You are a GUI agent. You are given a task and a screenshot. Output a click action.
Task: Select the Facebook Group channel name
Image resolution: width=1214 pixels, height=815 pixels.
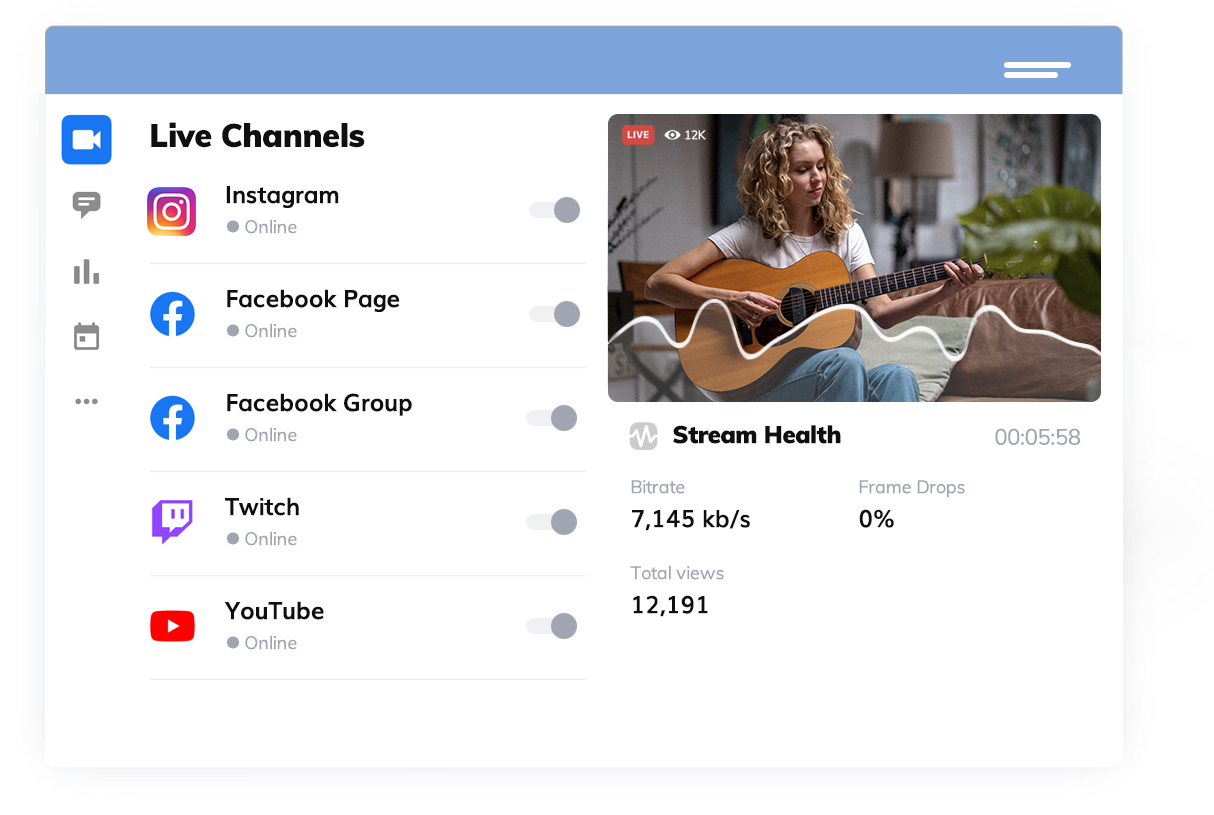[x=319, y=403]
